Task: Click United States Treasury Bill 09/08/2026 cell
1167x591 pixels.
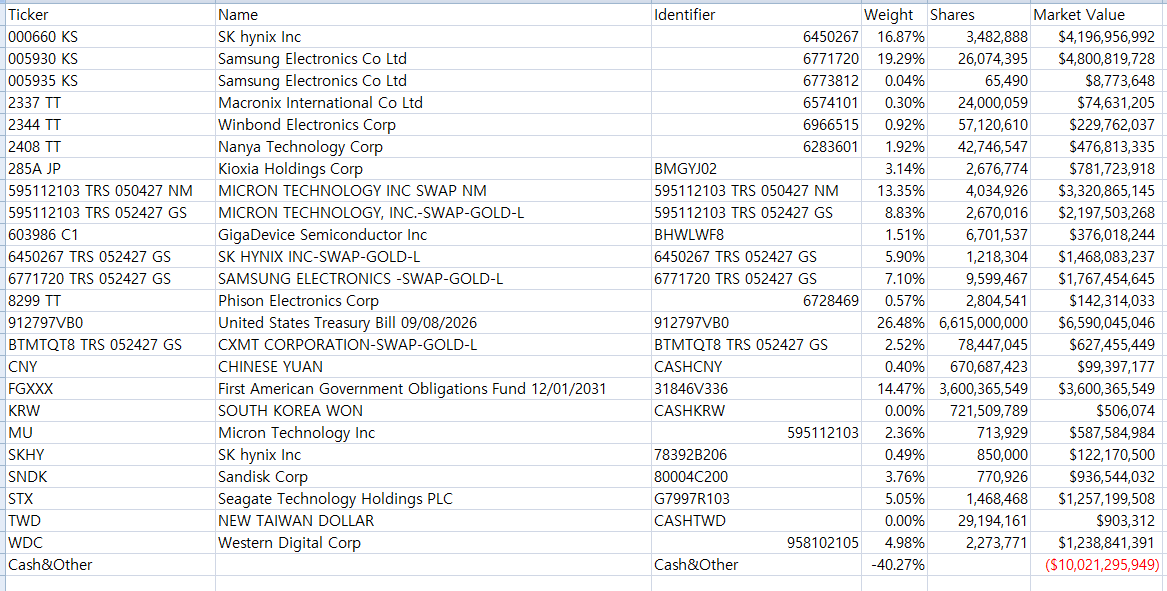Action: [x=433, y=323]
